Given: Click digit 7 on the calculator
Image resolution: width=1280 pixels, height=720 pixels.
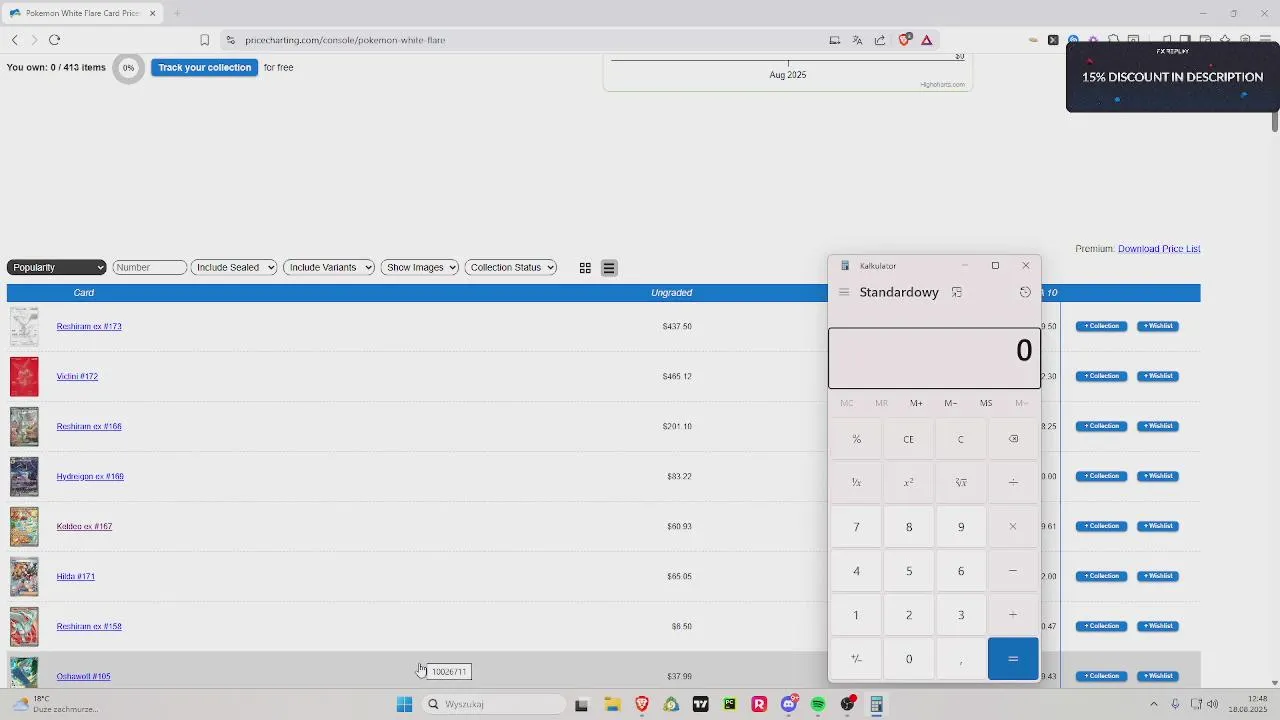Looking at the screenshot, I should point(856,527).
